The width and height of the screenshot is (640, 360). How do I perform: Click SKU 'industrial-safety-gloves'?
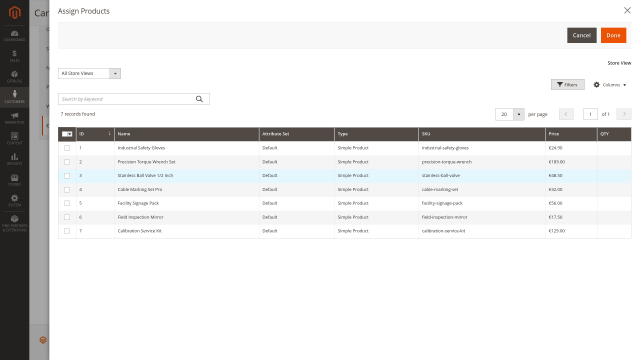(445, 148)
